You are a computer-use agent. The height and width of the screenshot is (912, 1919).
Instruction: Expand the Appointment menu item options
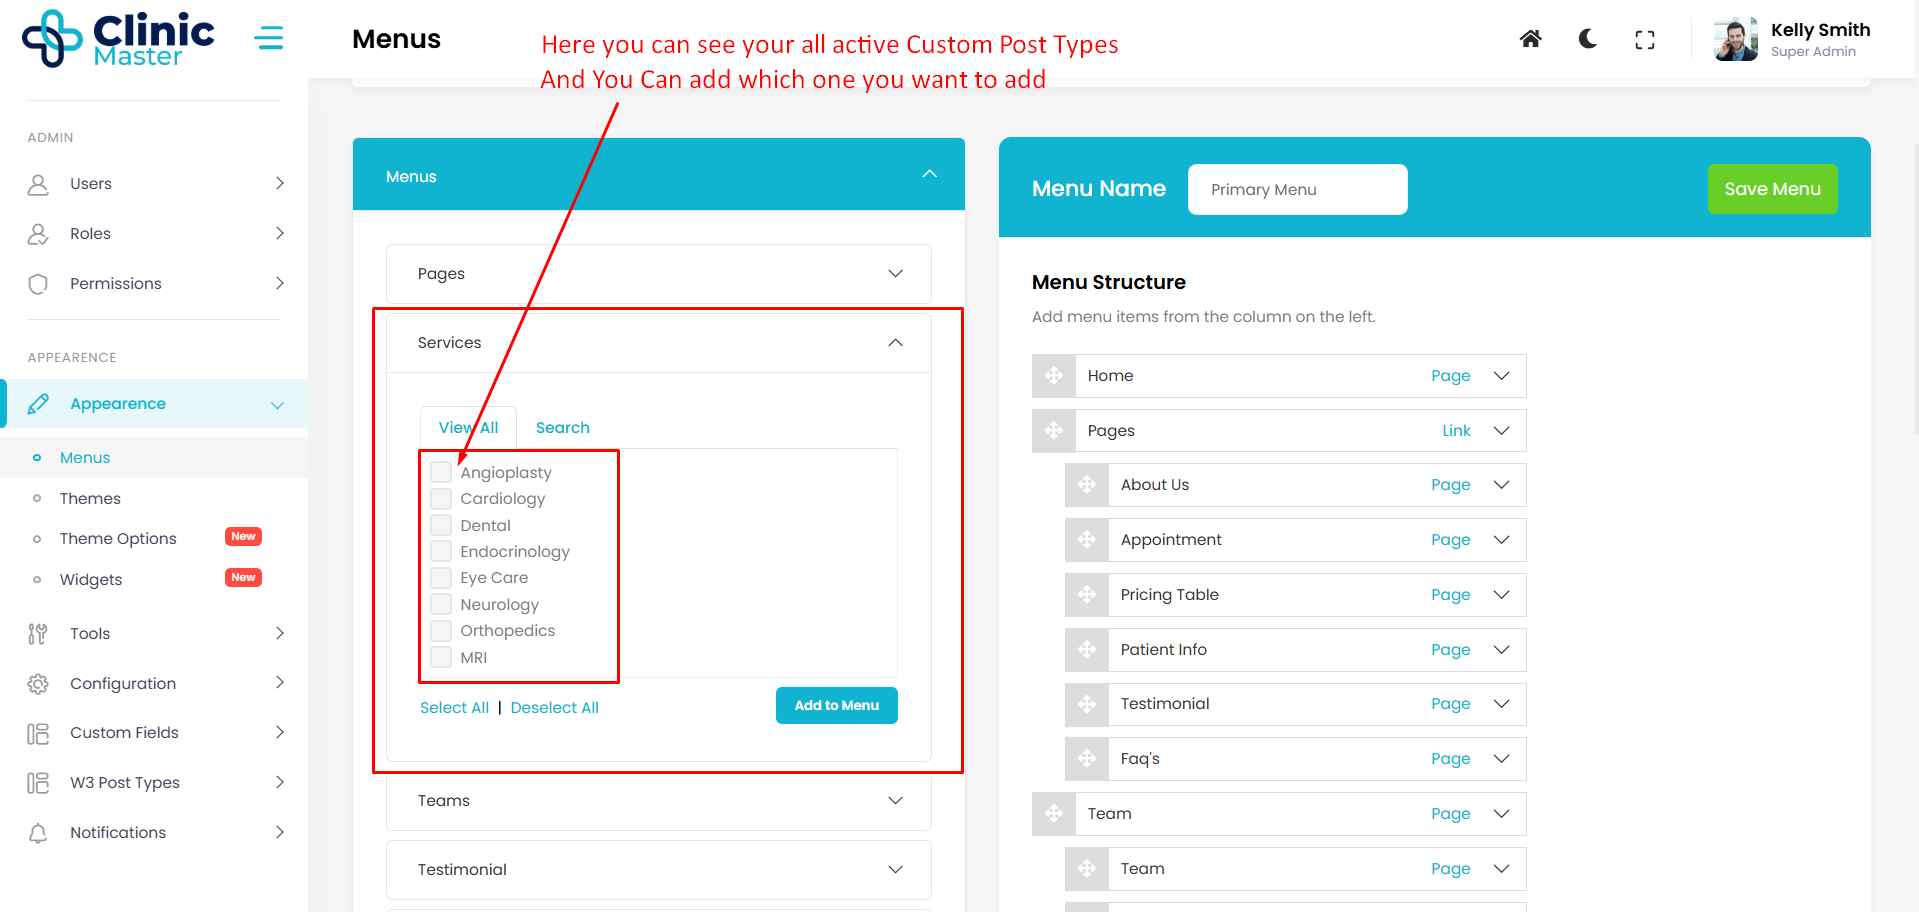1501,540
